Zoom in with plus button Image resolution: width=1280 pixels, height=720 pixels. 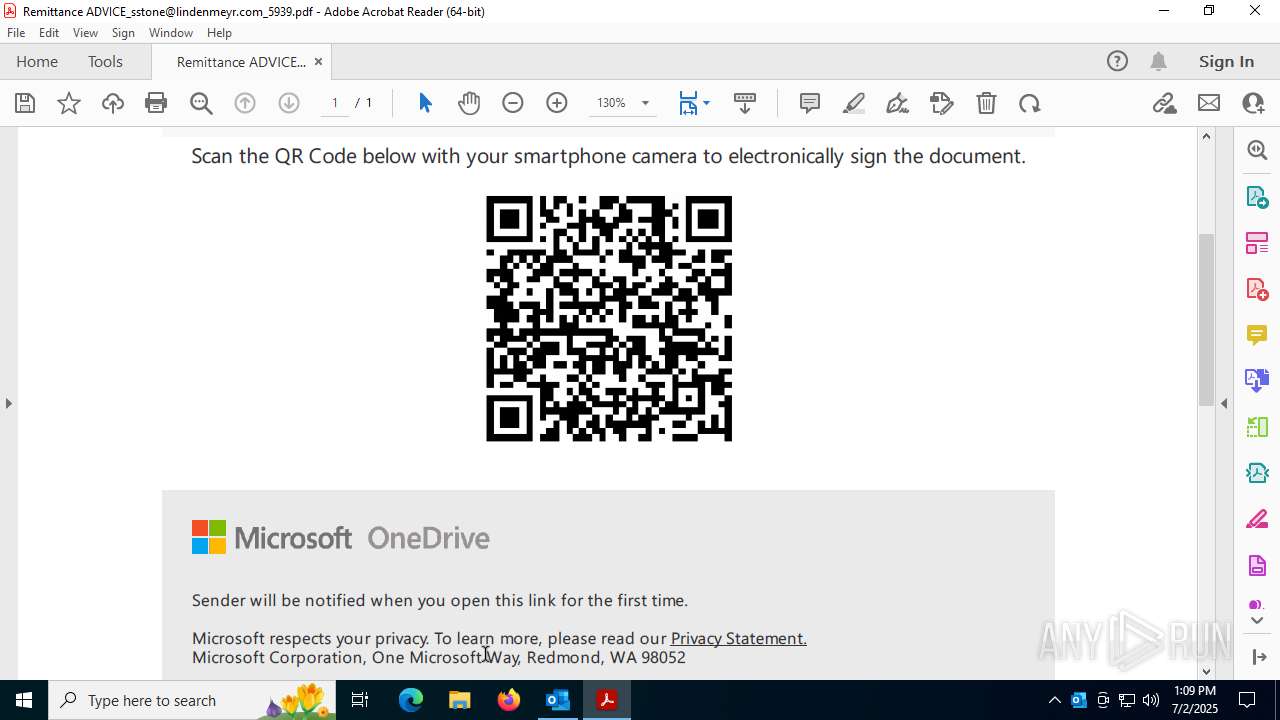557,103
